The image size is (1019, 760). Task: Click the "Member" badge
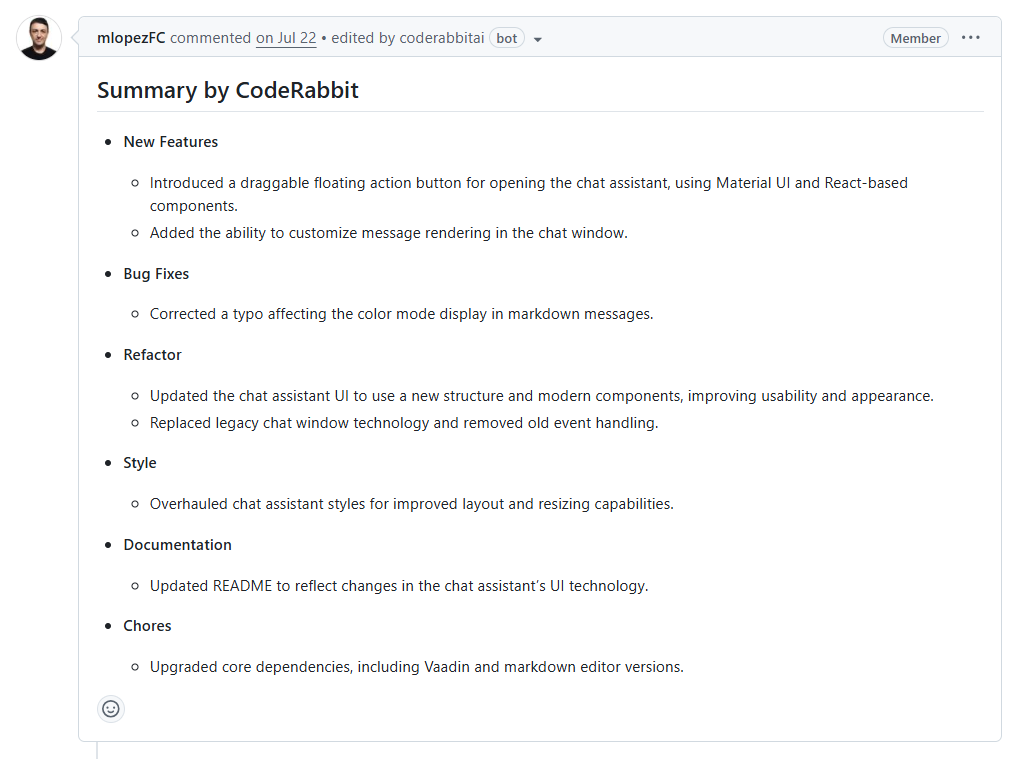point(915,38)
